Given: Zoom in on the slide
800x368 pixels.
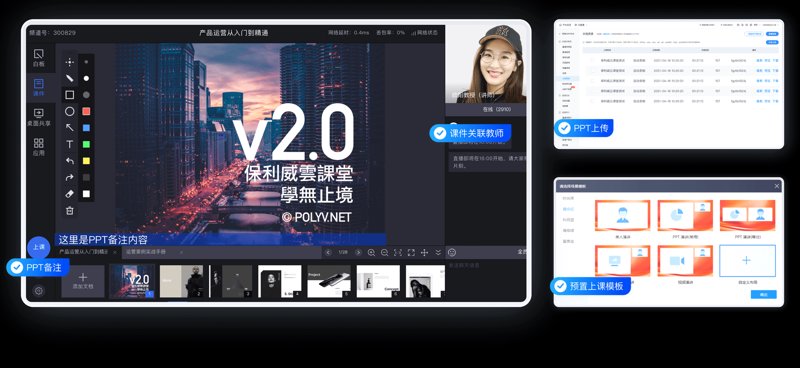Looking at the screenshot, I should [371, 252].
